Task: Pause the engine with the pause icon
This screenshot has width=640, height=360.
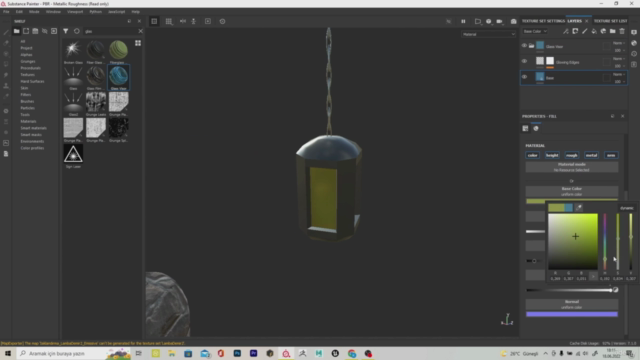Action: point(463,21)
